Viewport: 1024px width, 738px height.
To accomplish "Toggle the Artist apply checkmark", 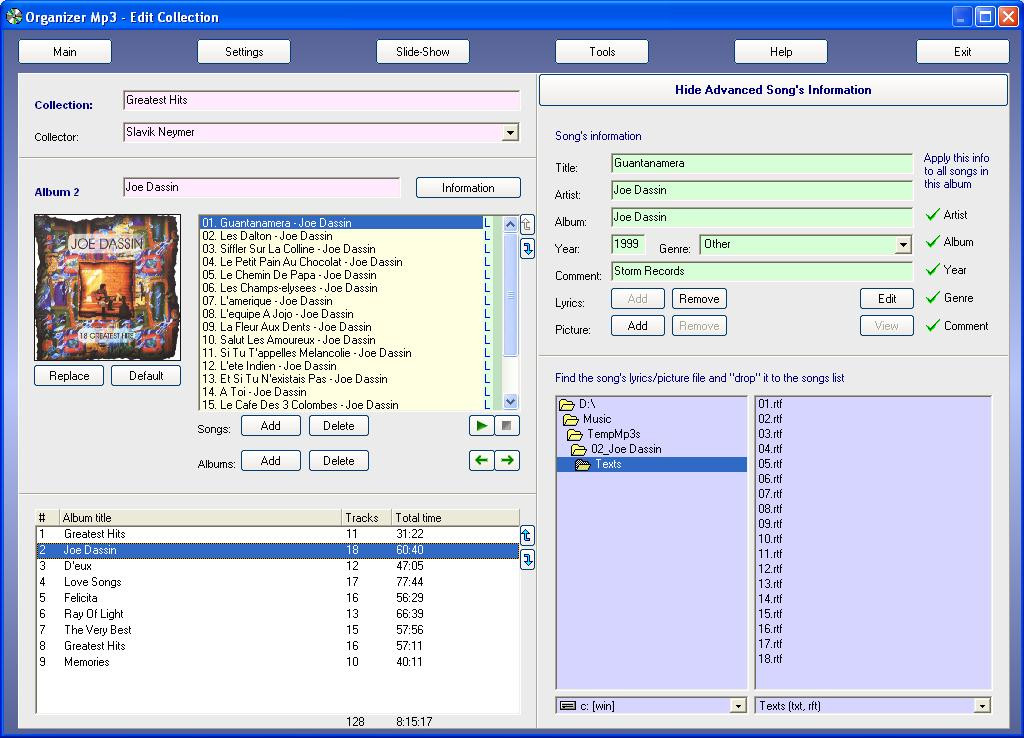I will tap(933, 214).
